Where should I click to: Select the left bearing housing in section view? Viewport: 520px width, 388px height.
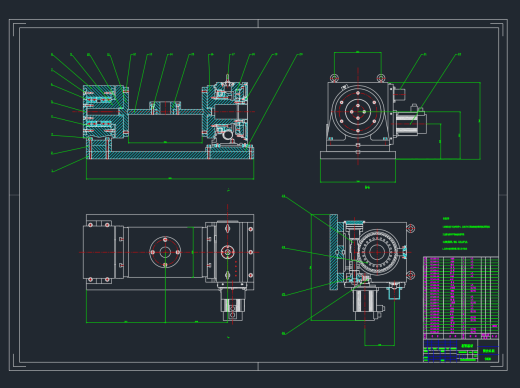coord(104,111)
